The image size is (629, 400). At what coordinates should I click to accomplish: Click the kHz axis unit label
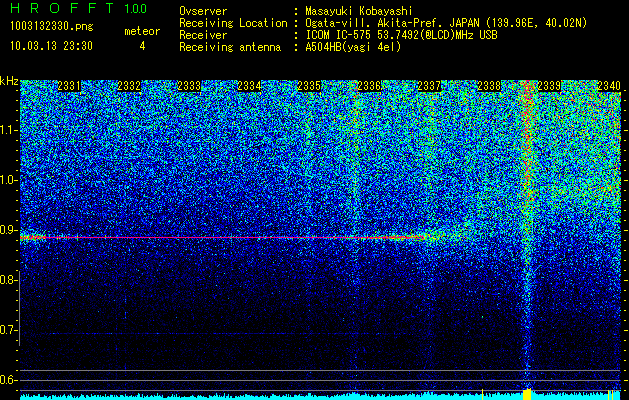click(x=9, y=81)
